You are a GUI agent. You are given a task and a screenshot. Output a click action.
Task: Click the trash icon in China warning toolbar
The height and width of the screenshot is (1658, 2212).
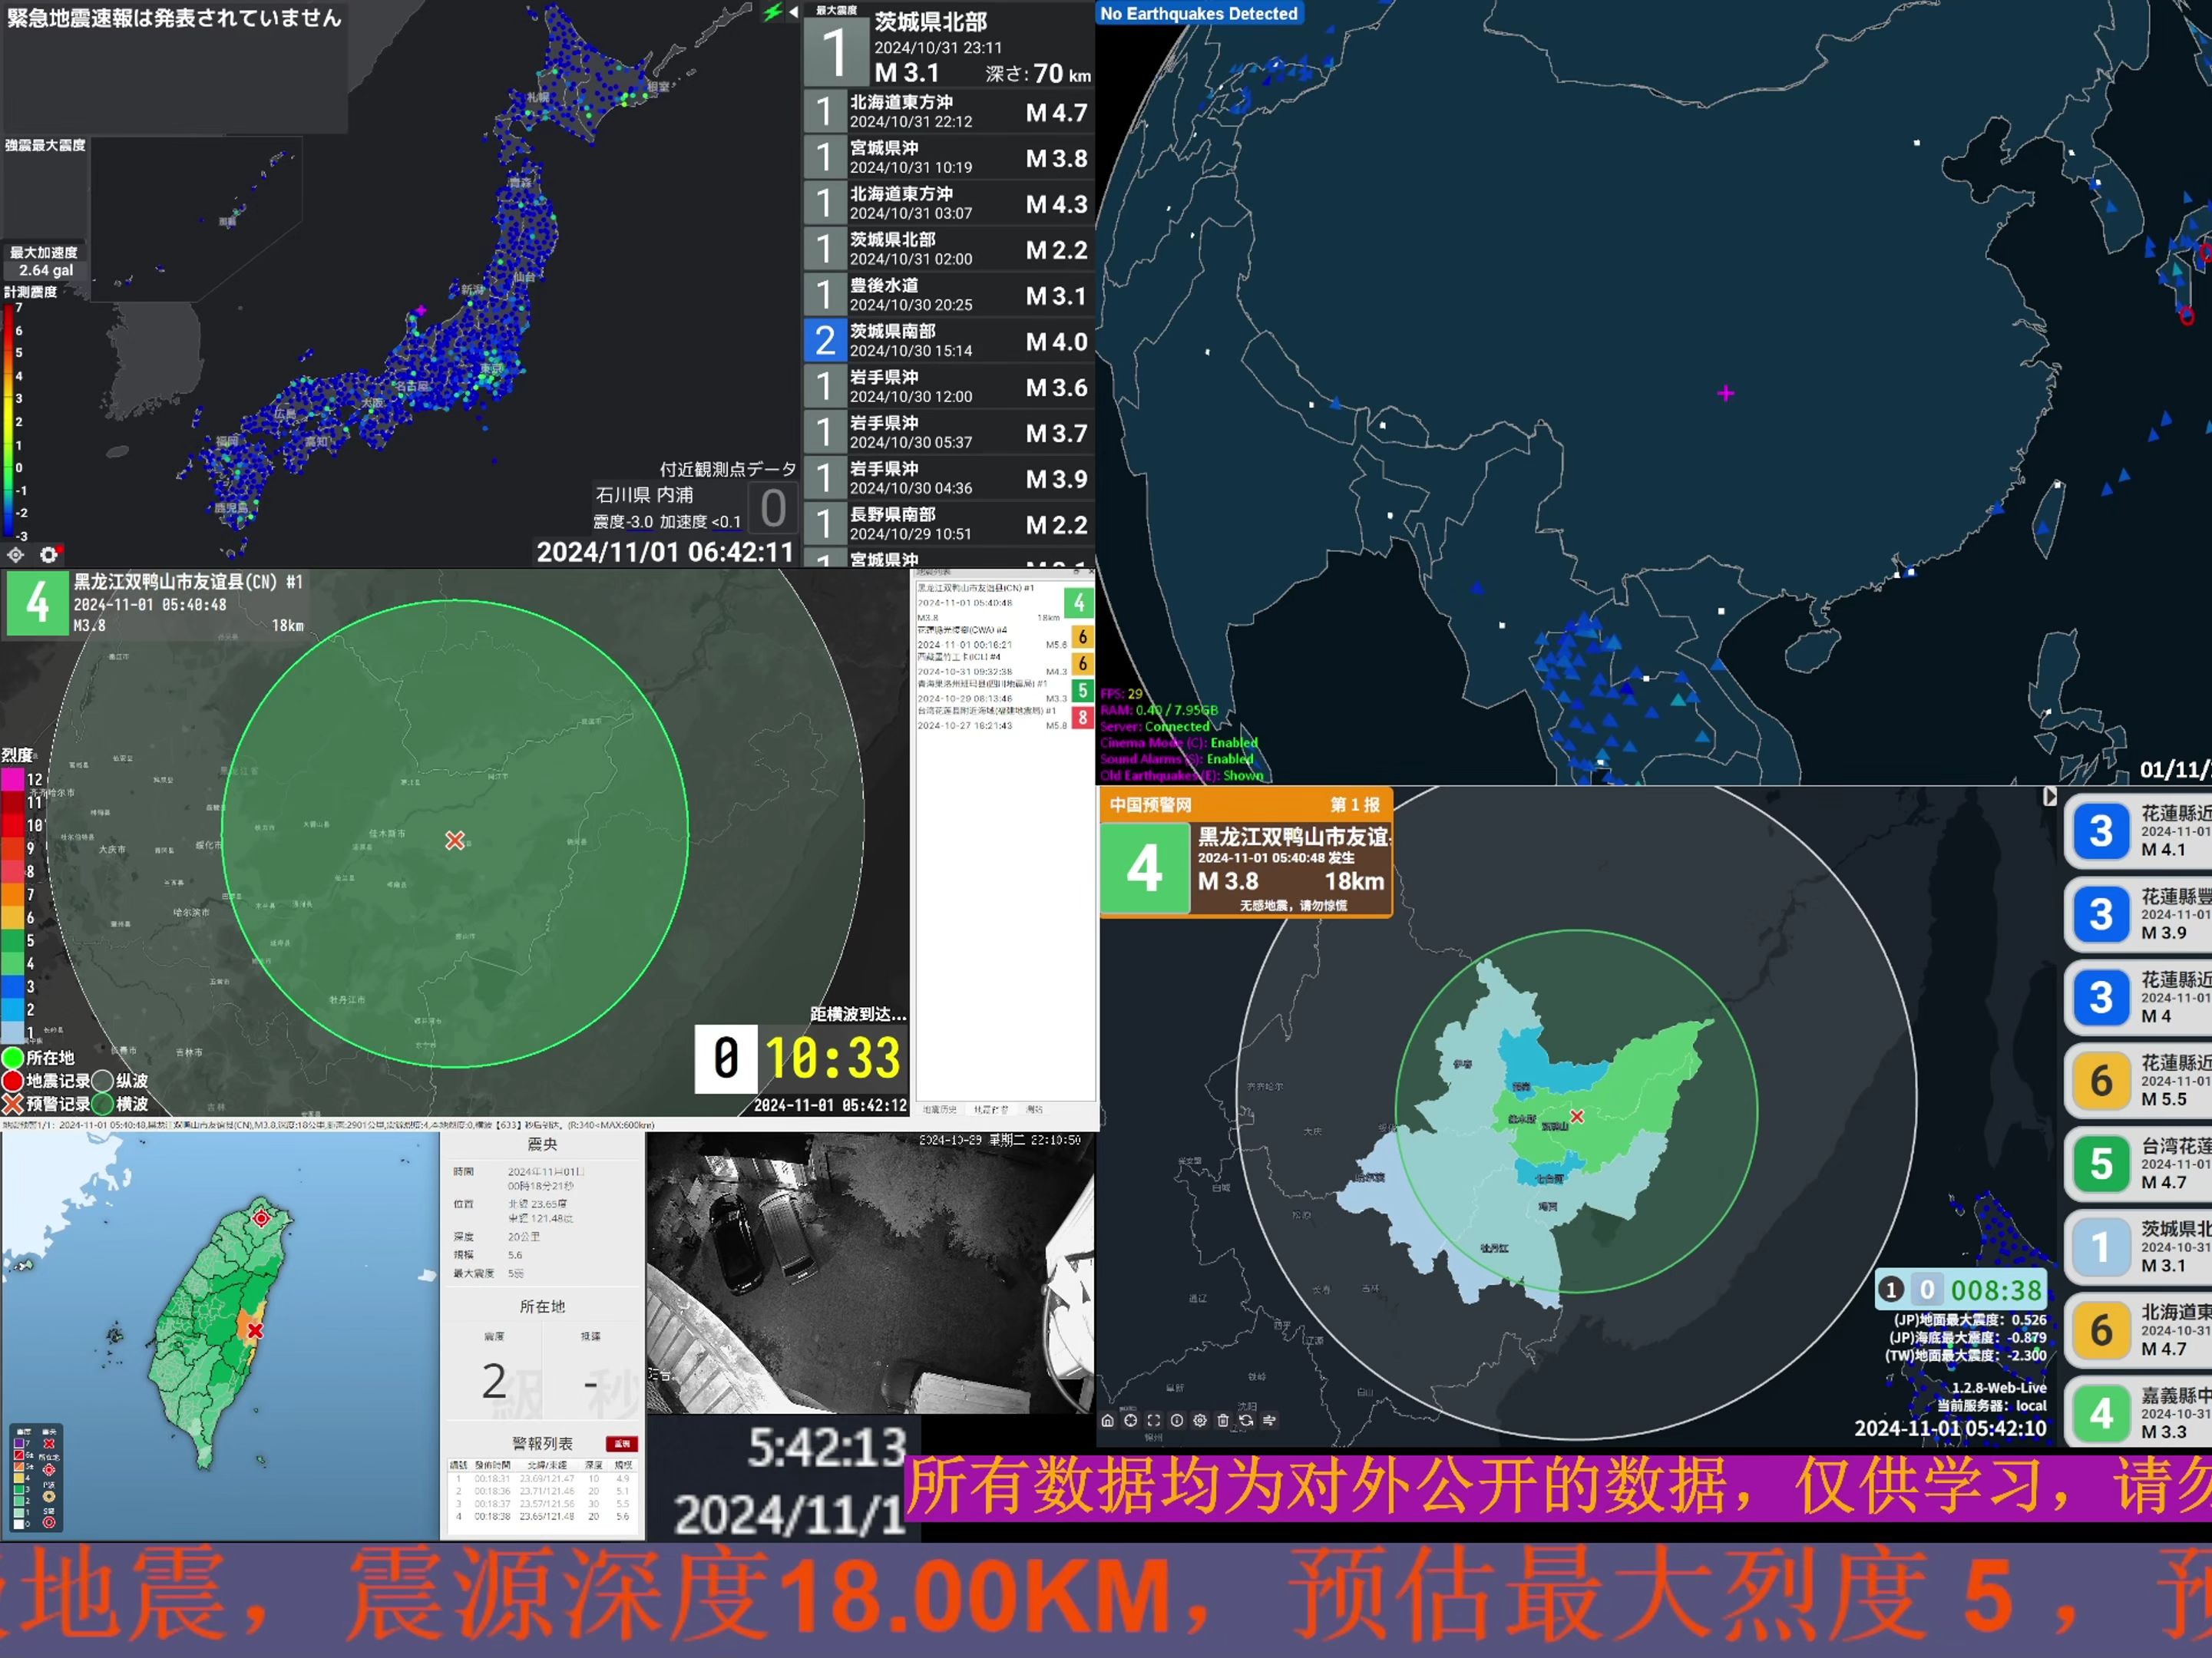click(1222, 1420)
